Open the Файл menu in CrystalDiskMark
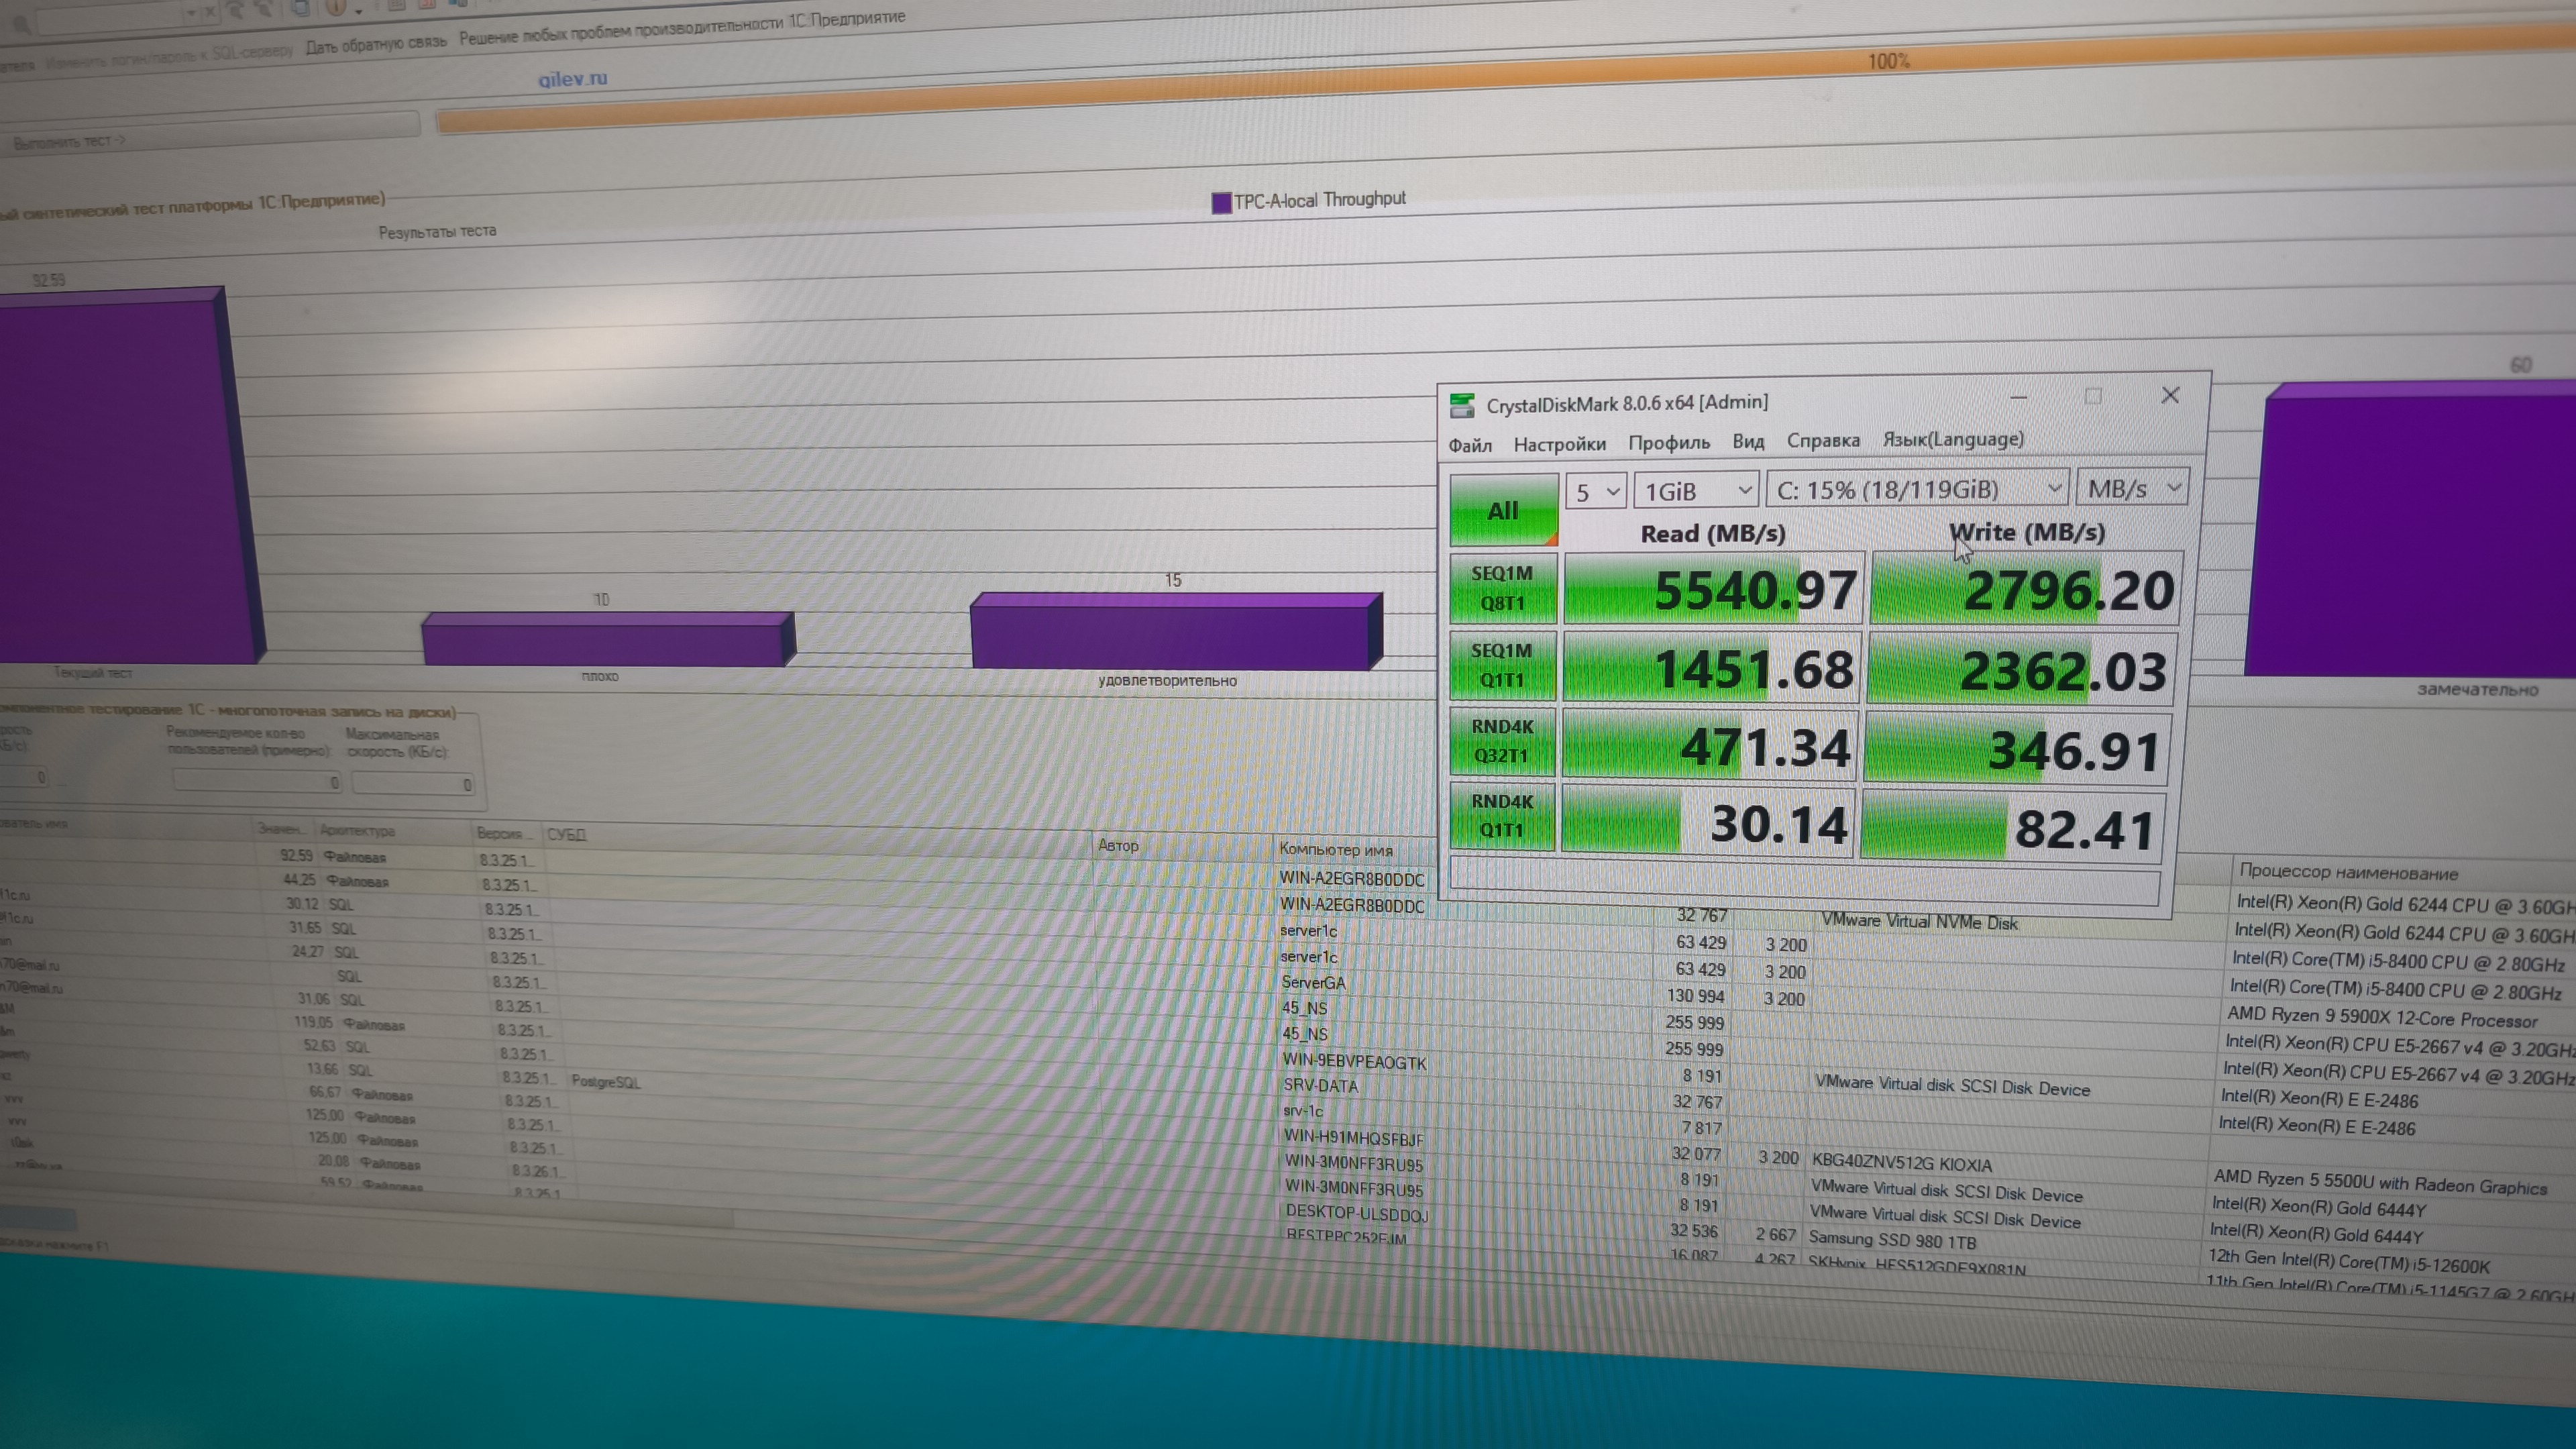The width and height of the screenshot is (2576, 1449). (1470, 445)
